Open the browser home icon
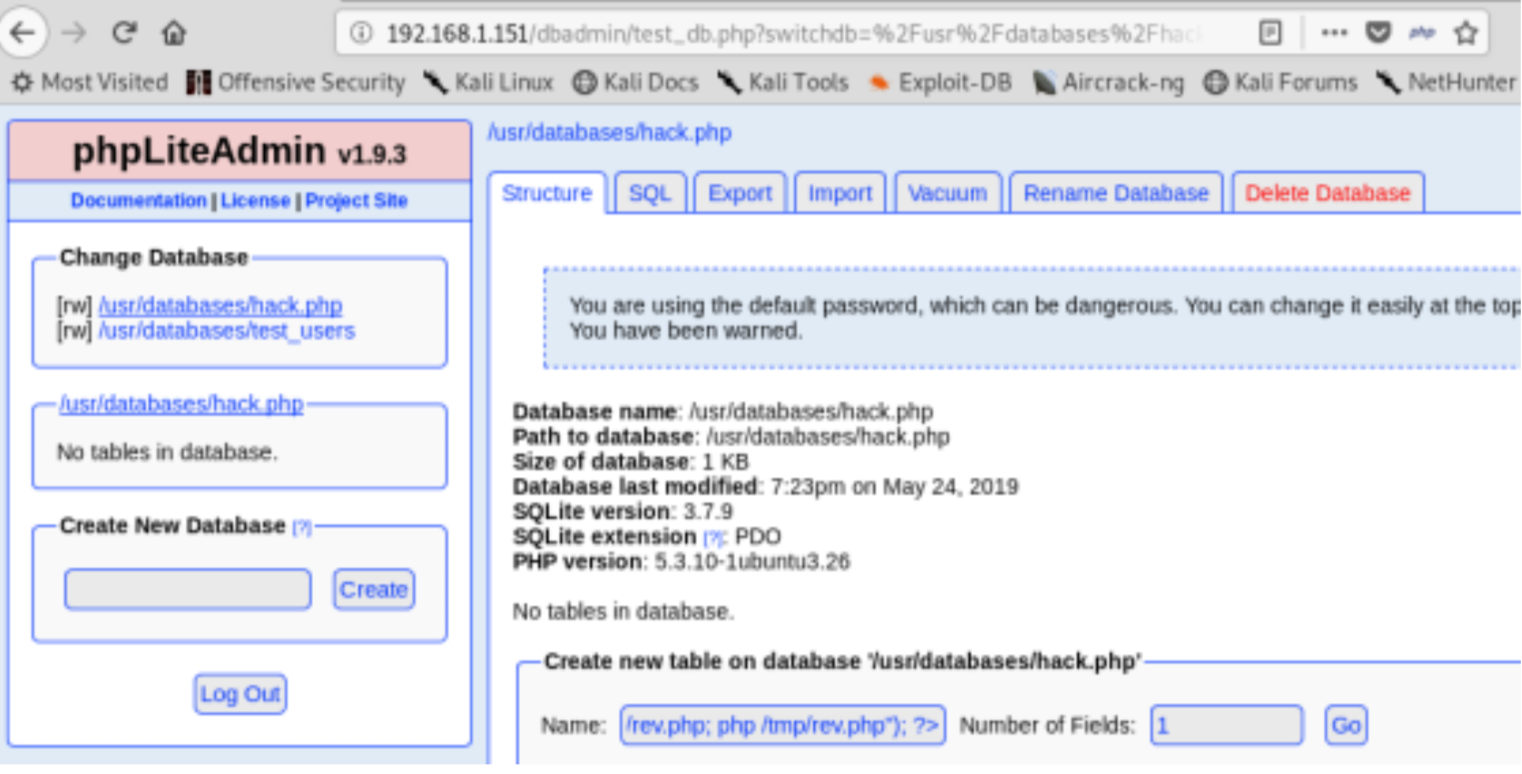This screenshot has height=774, width=1522. (x=174, y=34)
